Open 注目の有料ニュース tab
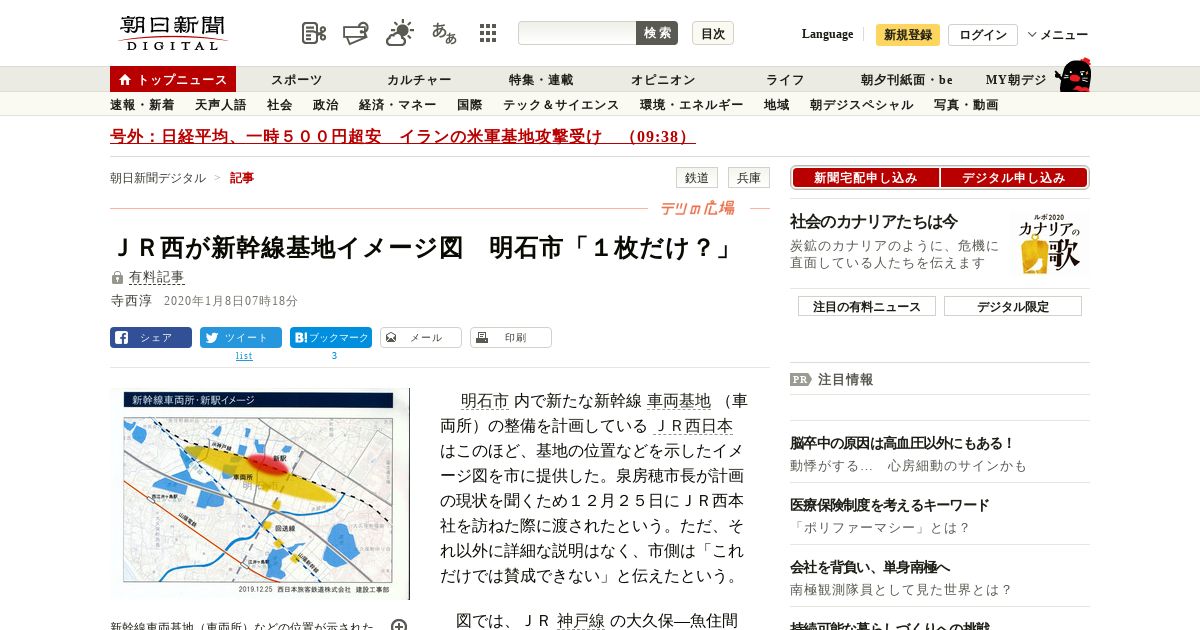Screen dimensions: 1200x630 866,306
